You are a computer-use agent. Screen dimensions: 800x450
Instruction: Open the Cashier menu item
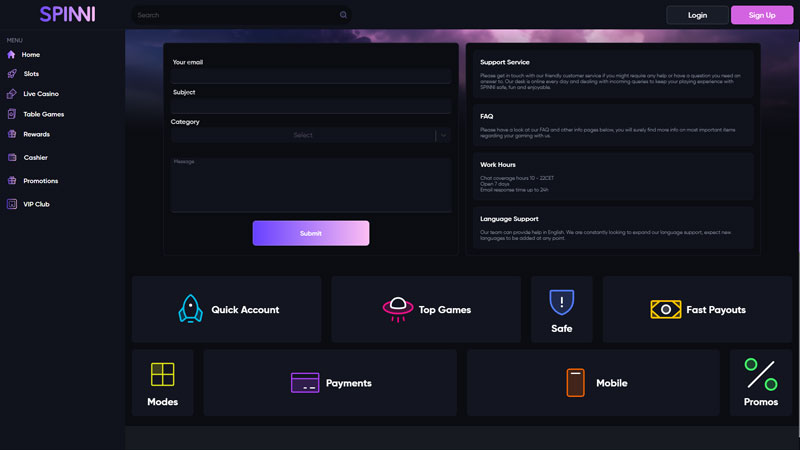tap(35, 158)
